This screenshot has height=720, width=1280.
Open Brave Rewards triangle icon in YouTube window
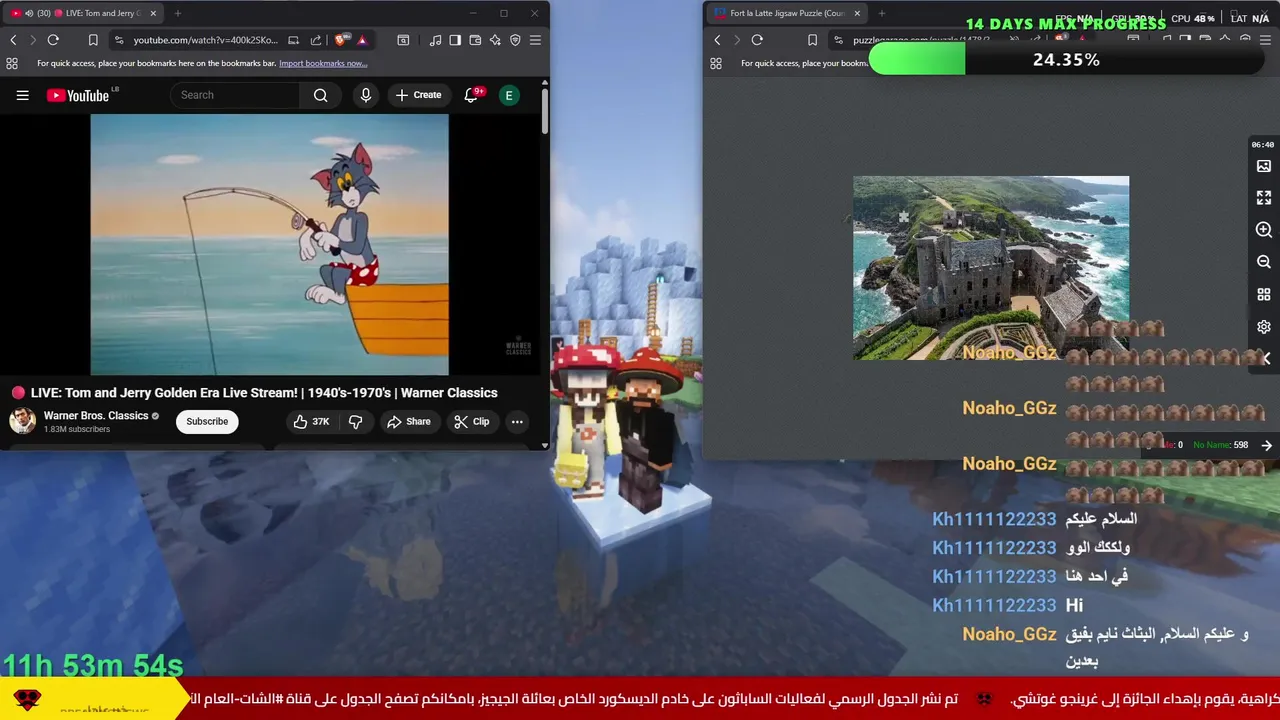(362, 40)
